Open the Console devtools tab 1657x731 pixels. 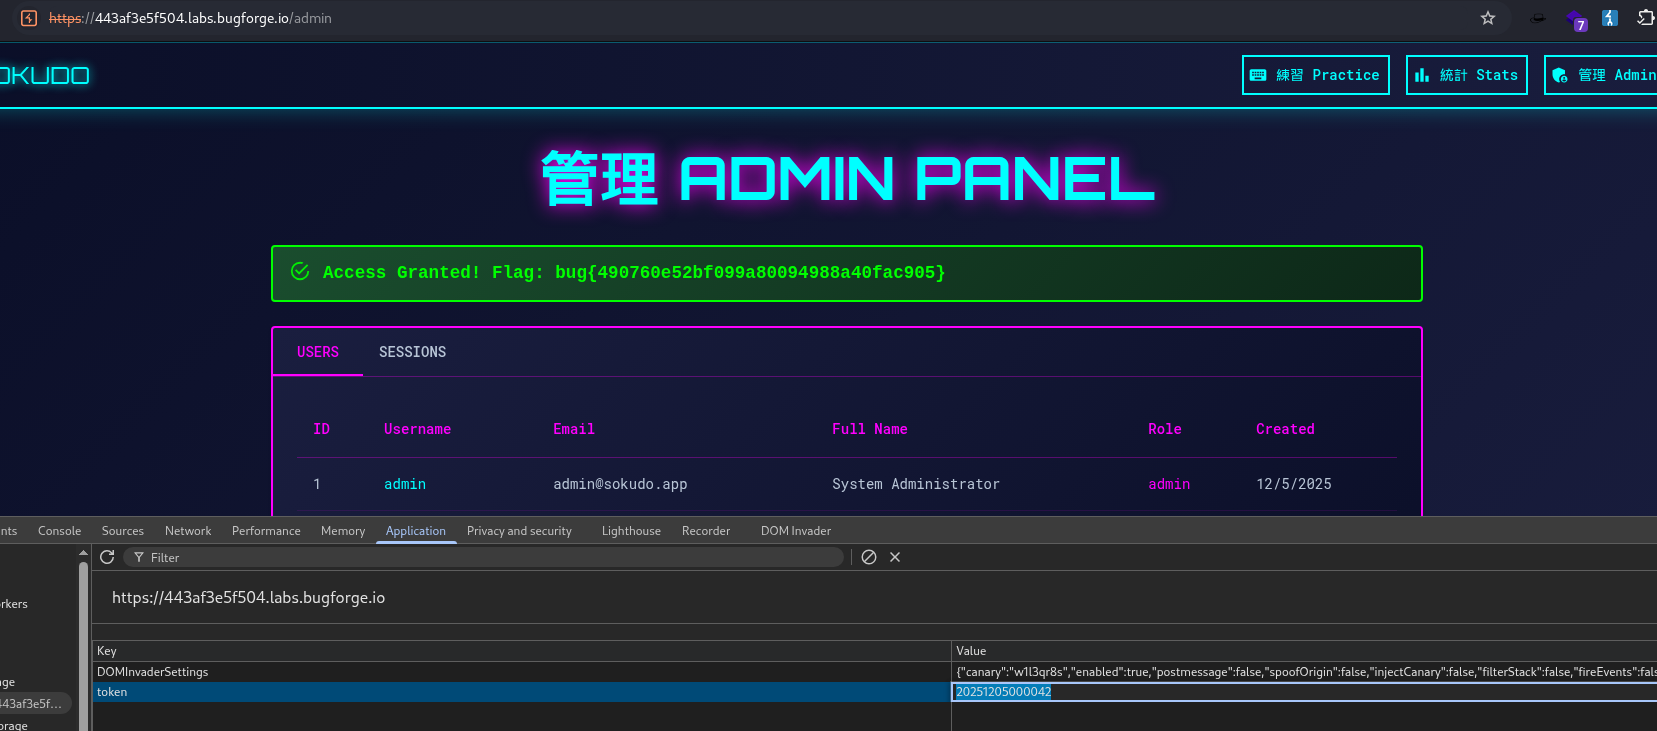click(59, 531)
